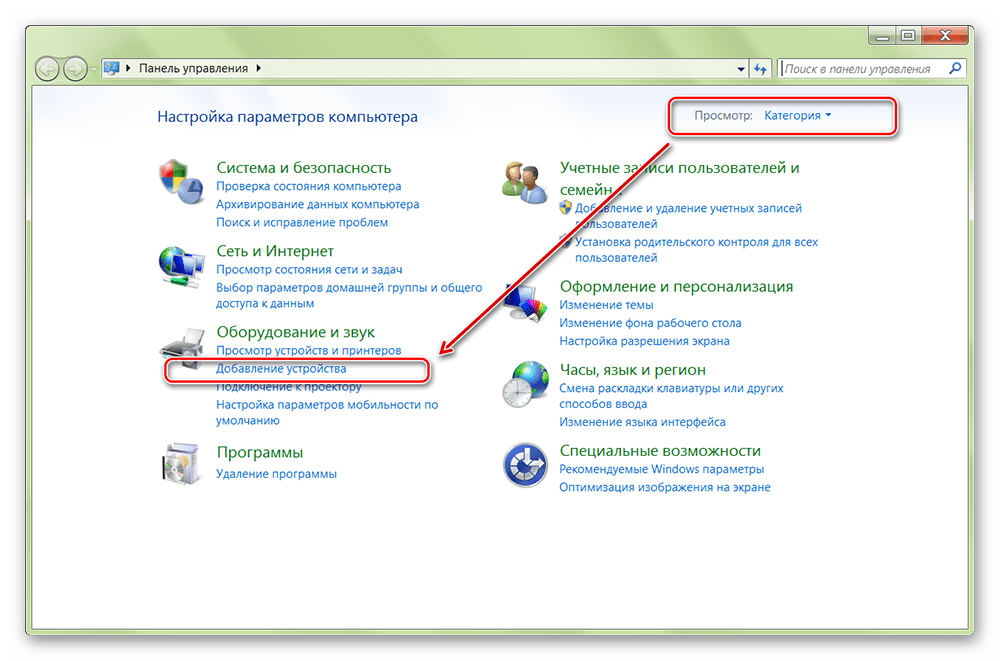
Task: Go back with the Back arrow button
Action: click(48, 69)
